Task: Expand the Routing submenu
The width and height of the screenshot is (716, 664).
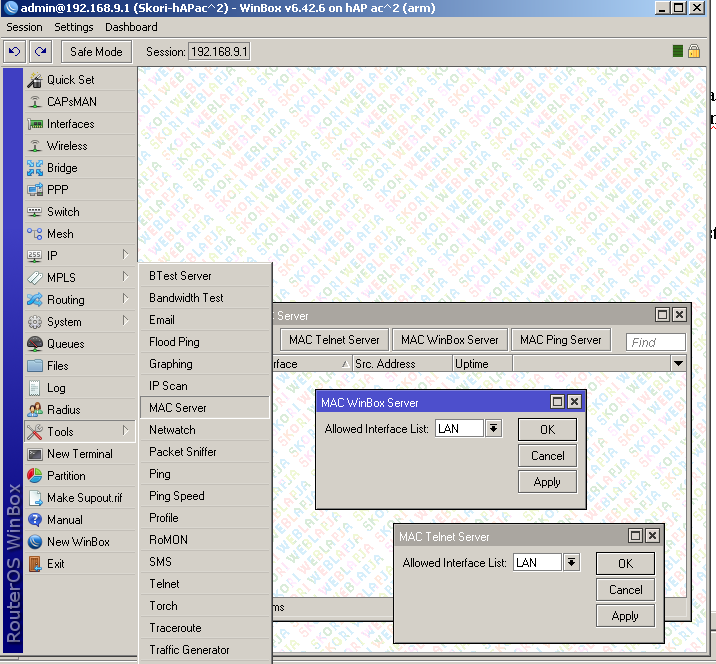Action: point(125,300)
